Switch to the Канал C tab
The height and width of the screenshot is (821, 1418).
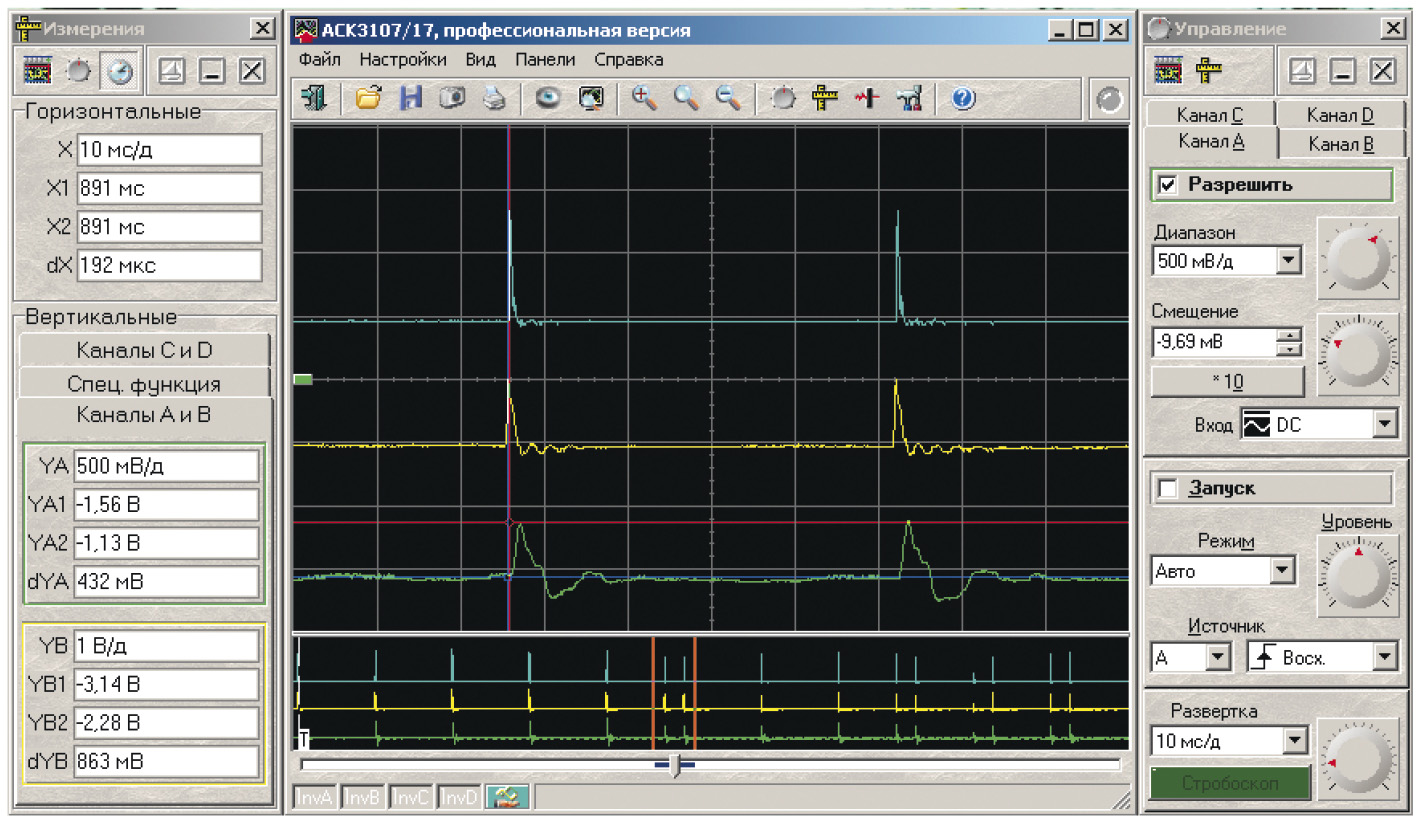click(1210, 115)
